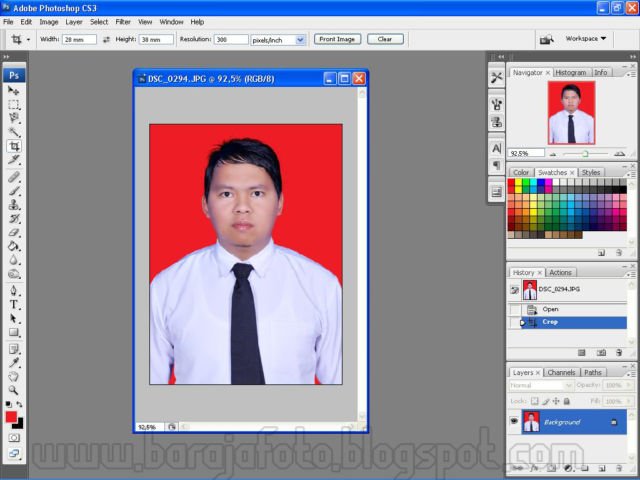Go to Bridge from options bar

(546, 40)
